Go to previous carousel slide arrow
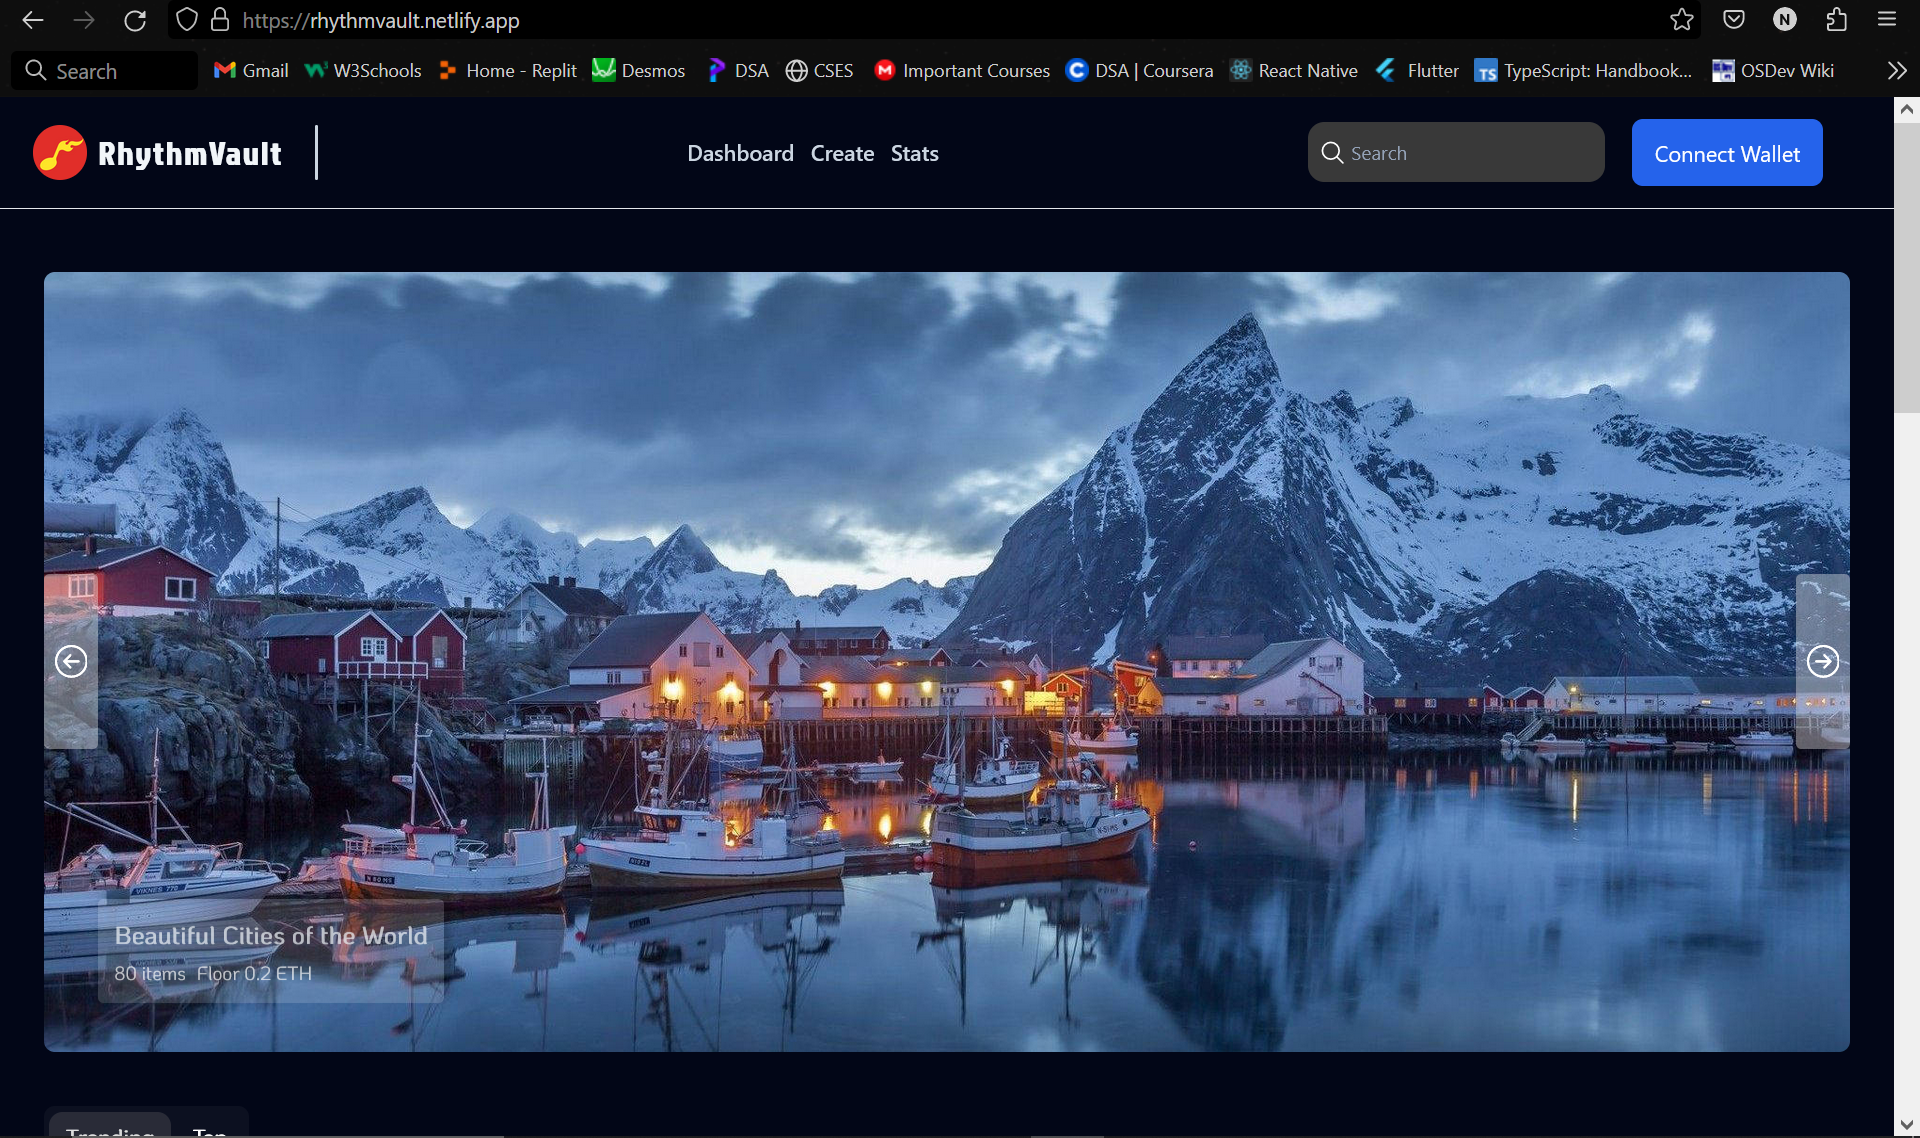 (x=71, y=661)
